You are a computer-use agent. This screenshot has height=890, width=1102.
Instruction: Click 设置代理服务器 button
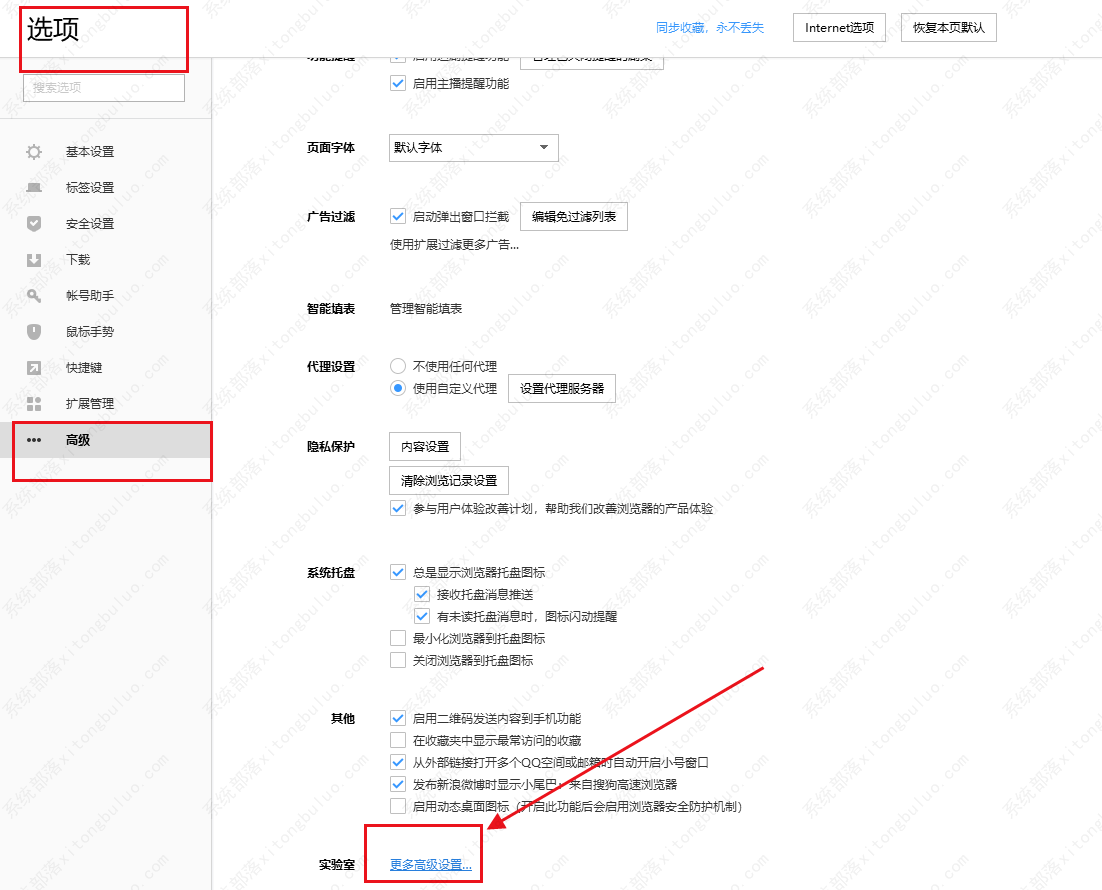point(562,388)
